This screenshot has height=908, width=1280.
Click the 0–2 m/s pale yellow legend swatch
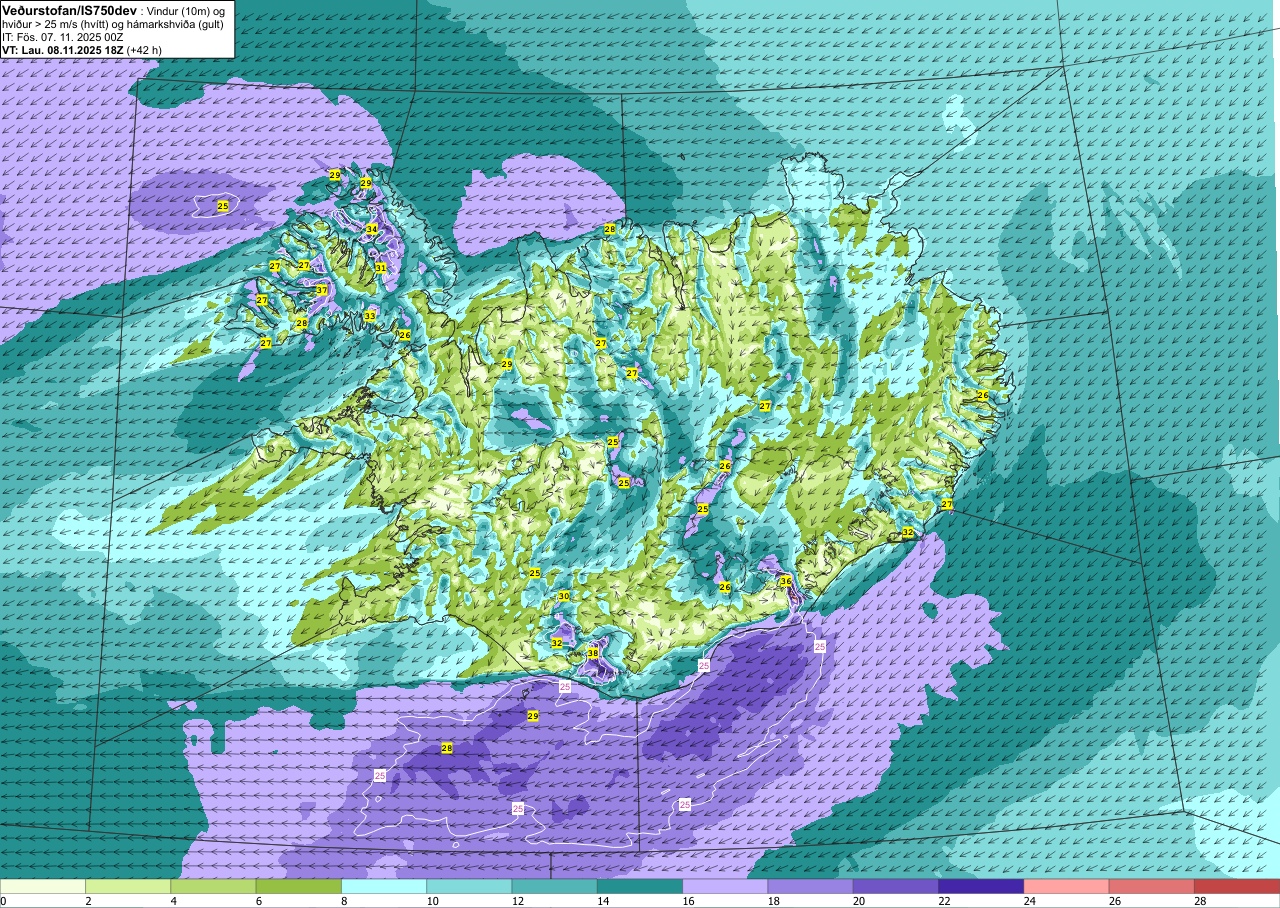(43, 886)
